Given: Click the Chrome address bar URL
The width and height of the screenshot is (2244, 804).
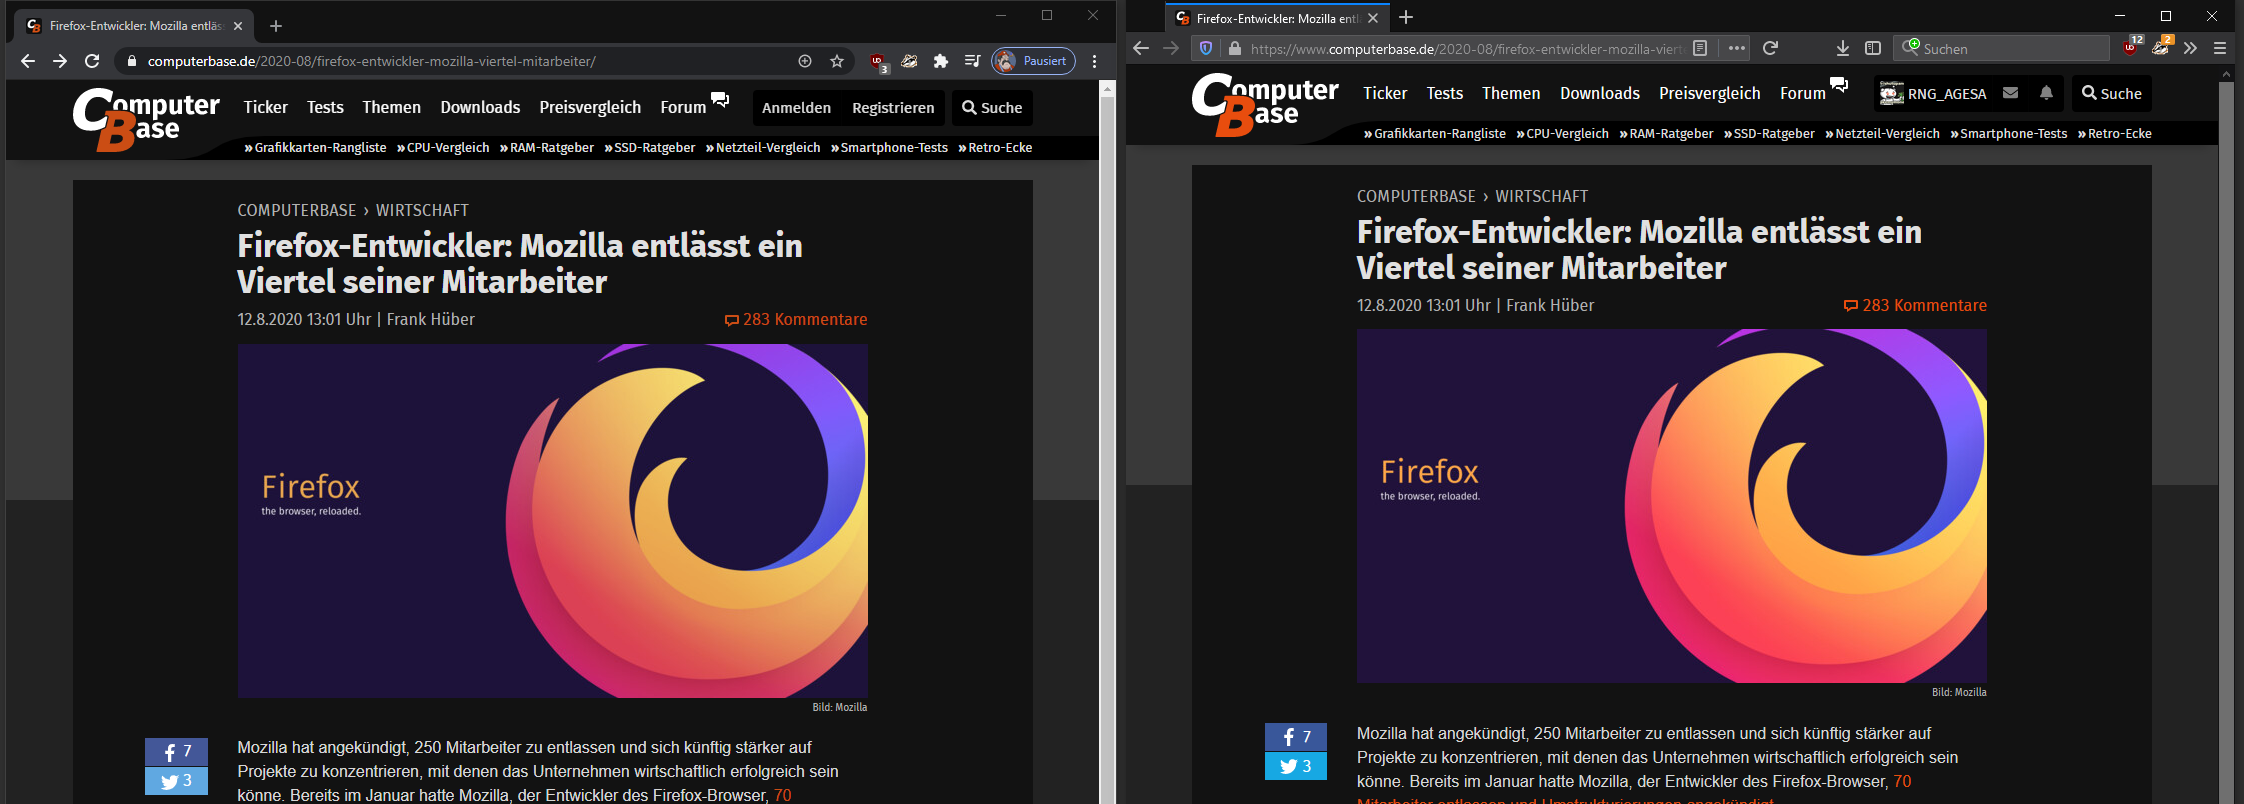Looking at the screenshot, I should tap(371, 61).
